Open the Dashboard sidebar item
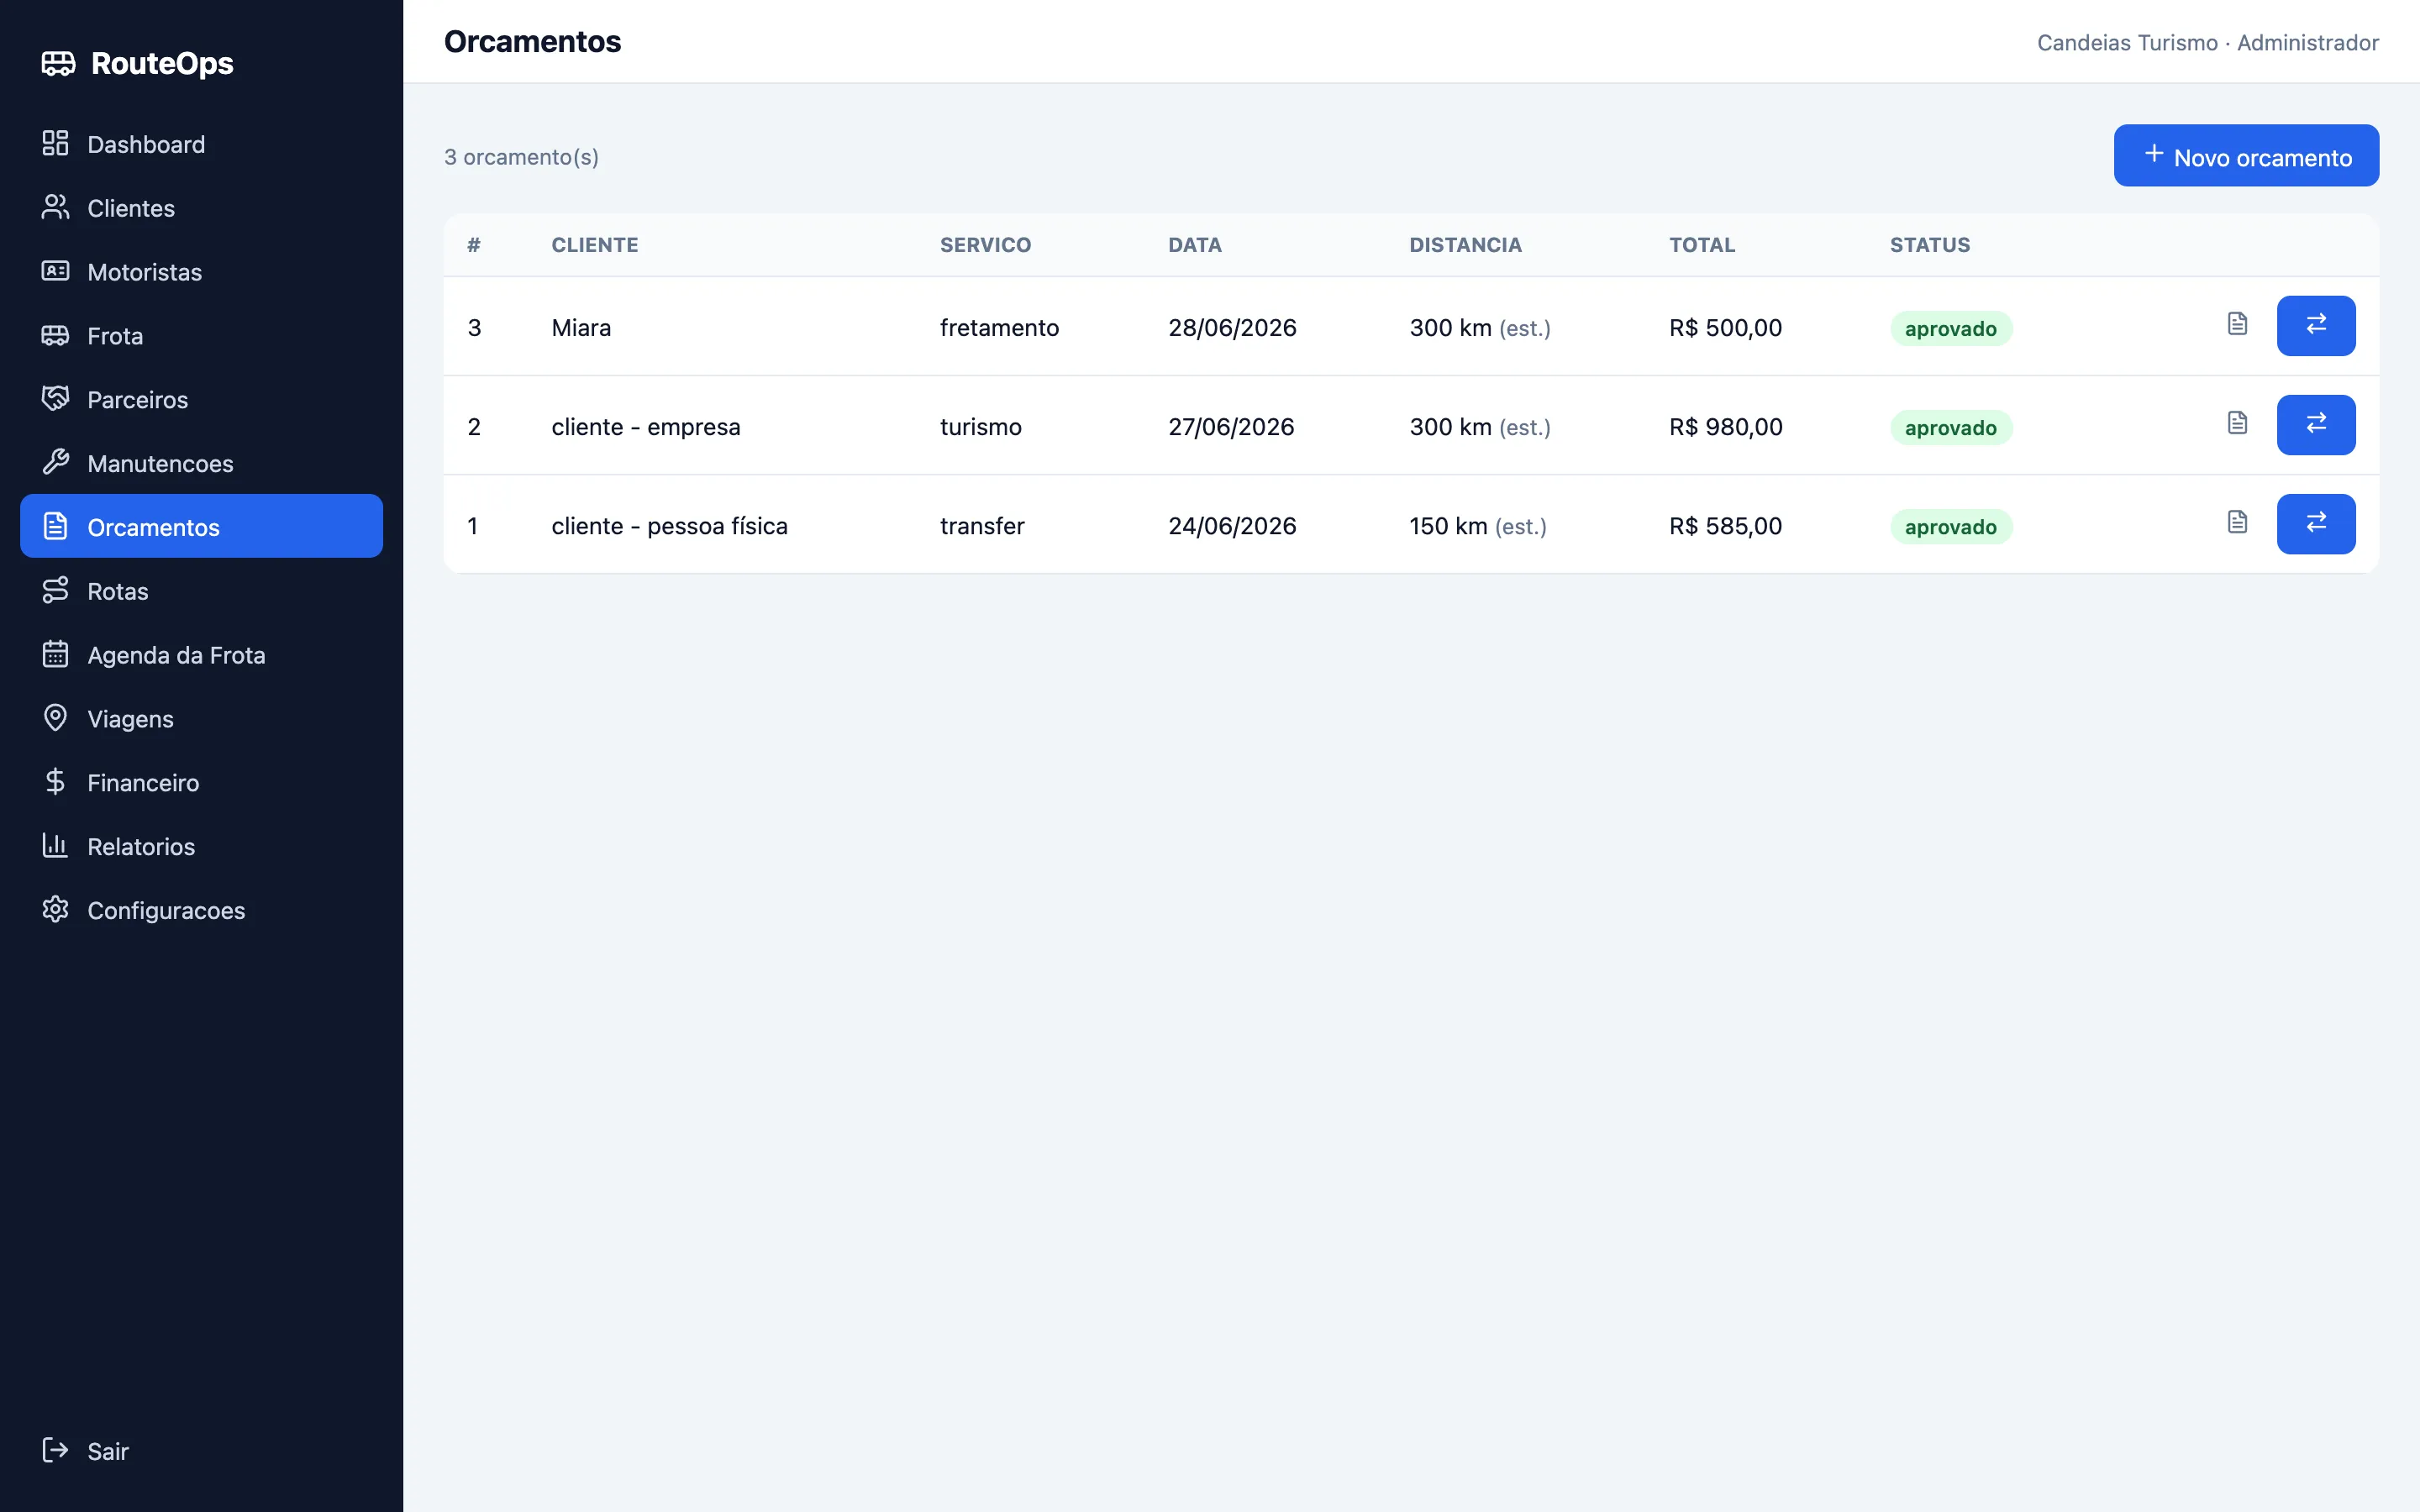Screen dimensions: 2420x1512 pos(201,144)
